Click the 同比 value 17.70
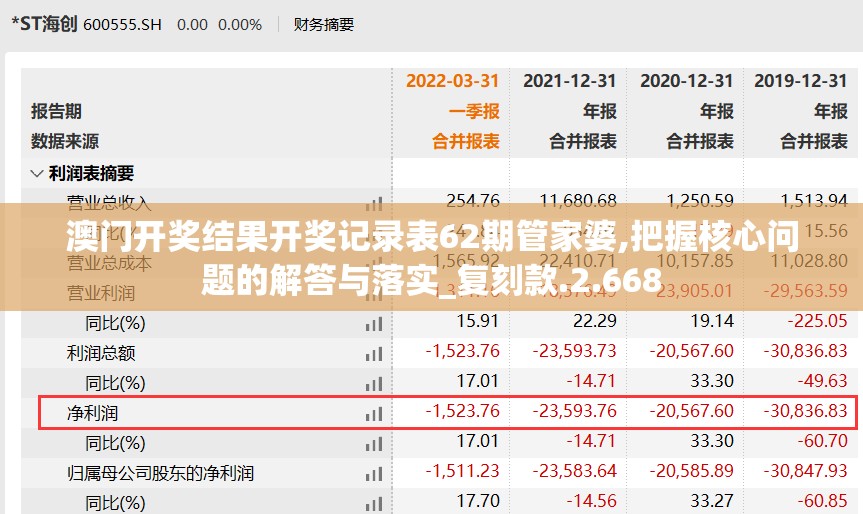863x514 pixels. (x=478, y=501)
